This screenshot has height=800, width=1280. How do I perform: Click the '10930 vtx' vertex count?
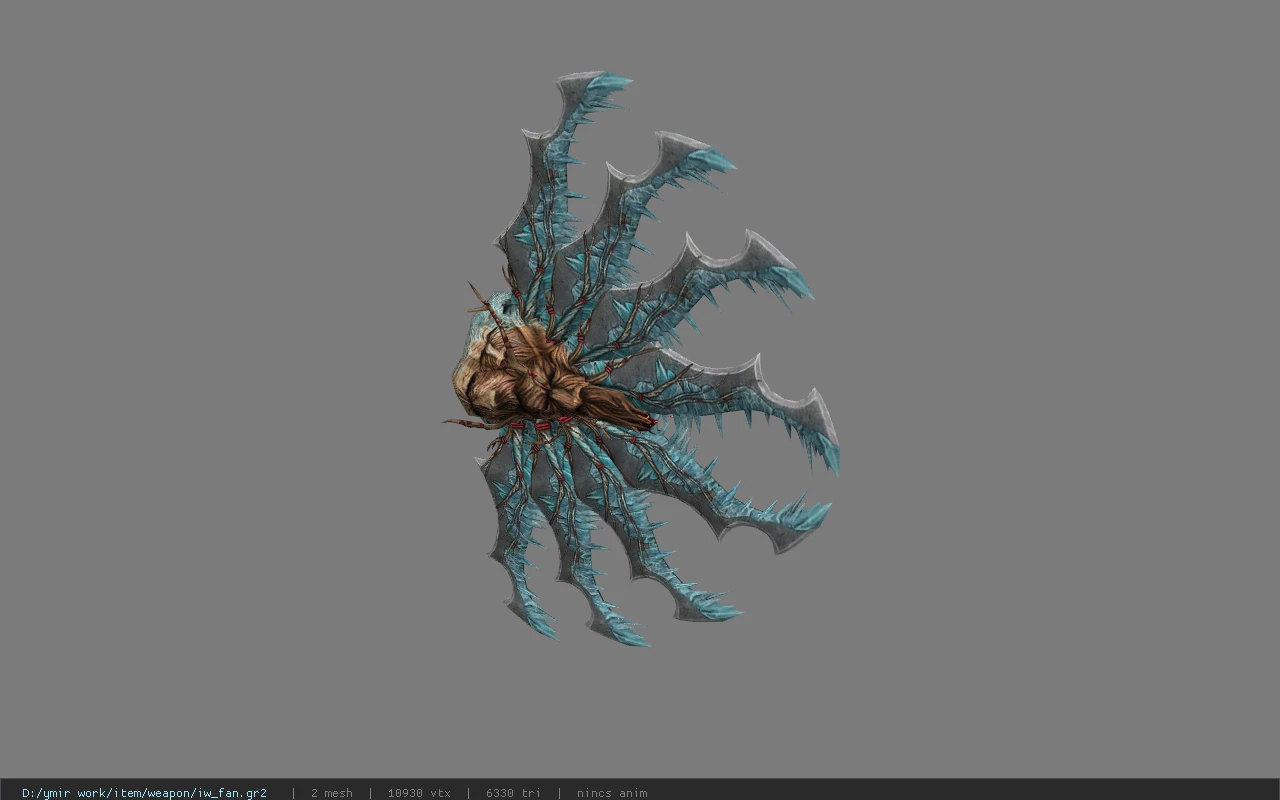point(419,793)
